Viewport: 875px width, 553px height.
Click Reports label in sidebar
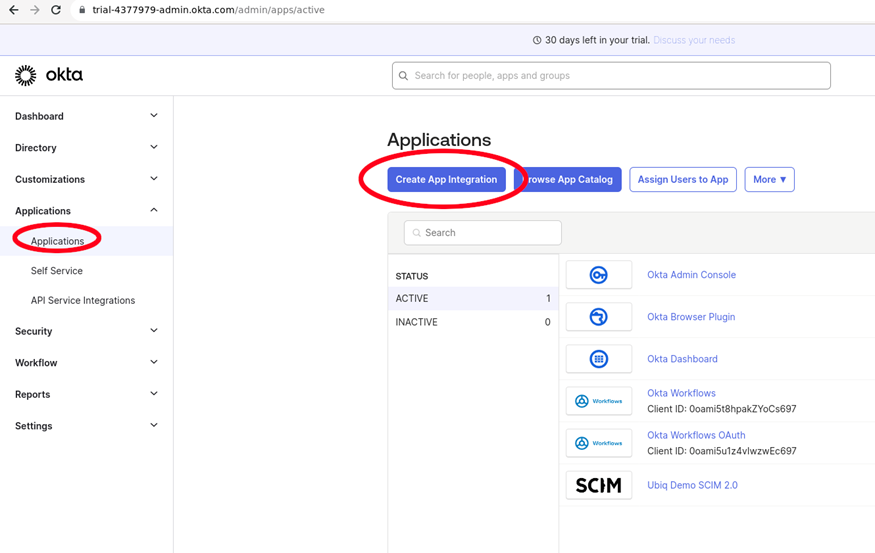tap(32, 395)
